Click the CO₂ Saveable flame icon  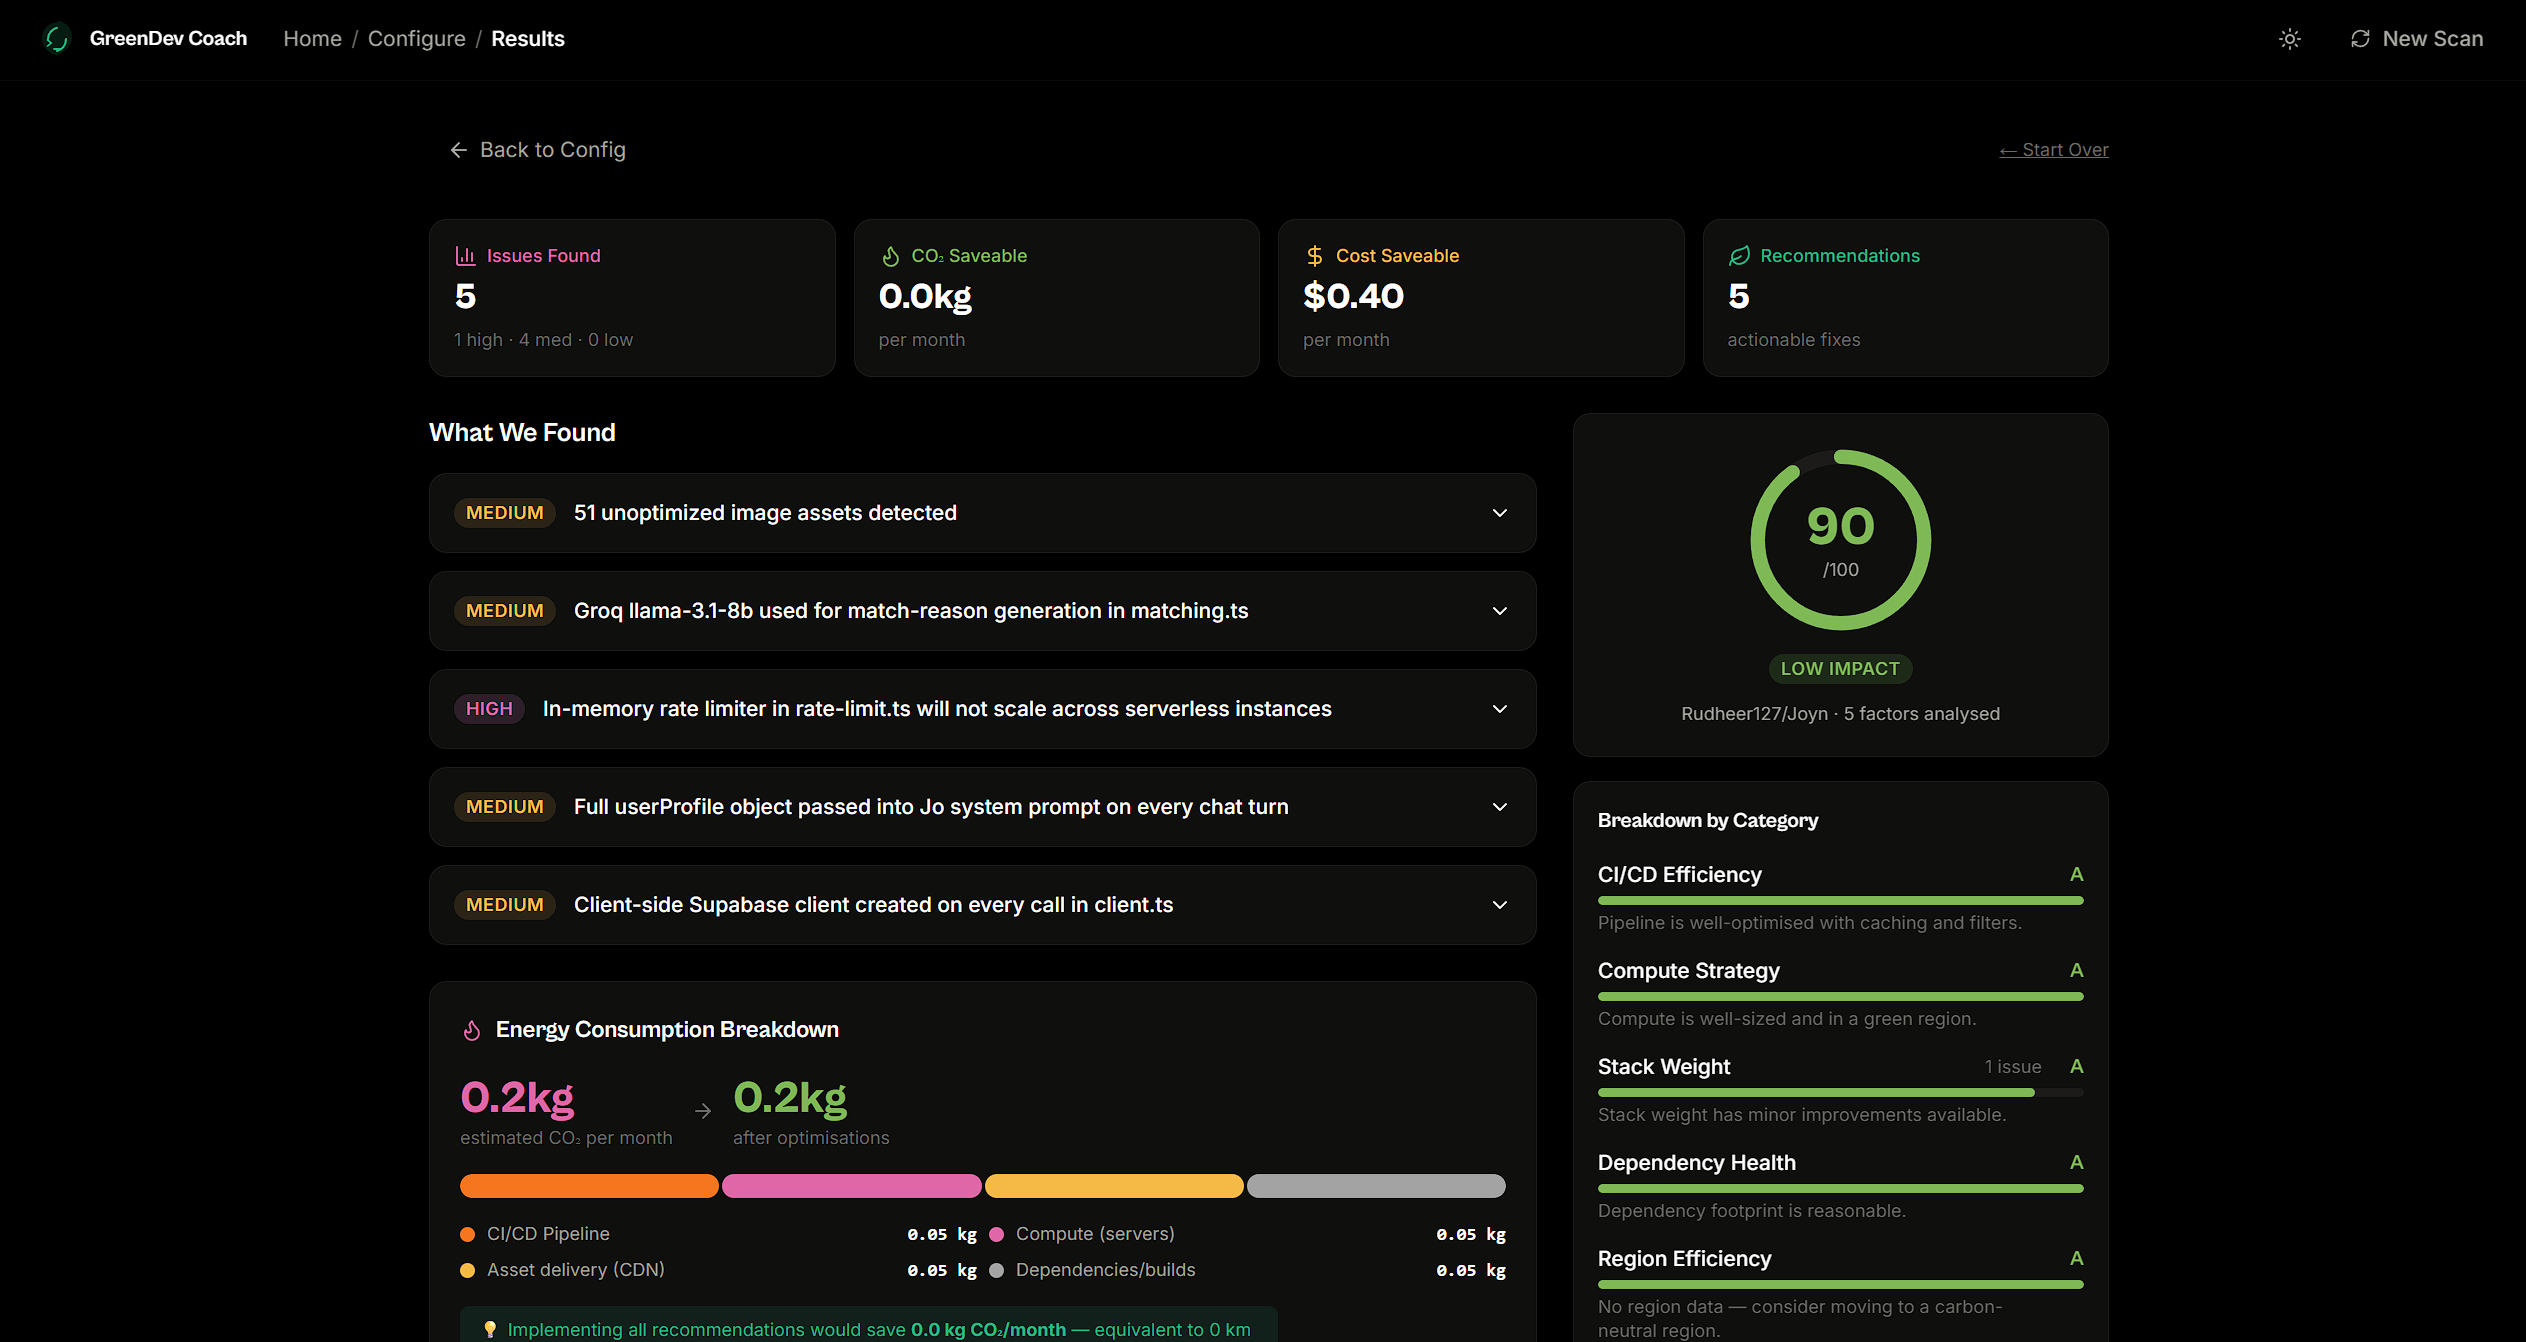tap(890, 256)
